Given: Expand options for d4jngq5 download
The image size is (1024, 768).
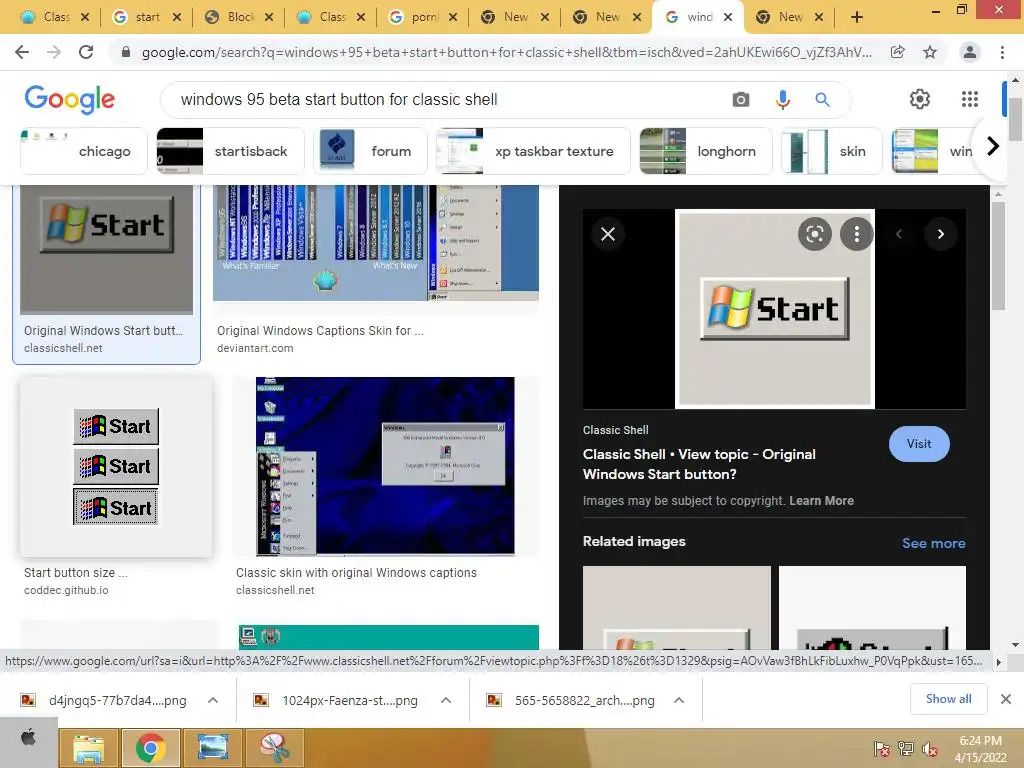Looking at the screenshot, I should pos(213,700).
